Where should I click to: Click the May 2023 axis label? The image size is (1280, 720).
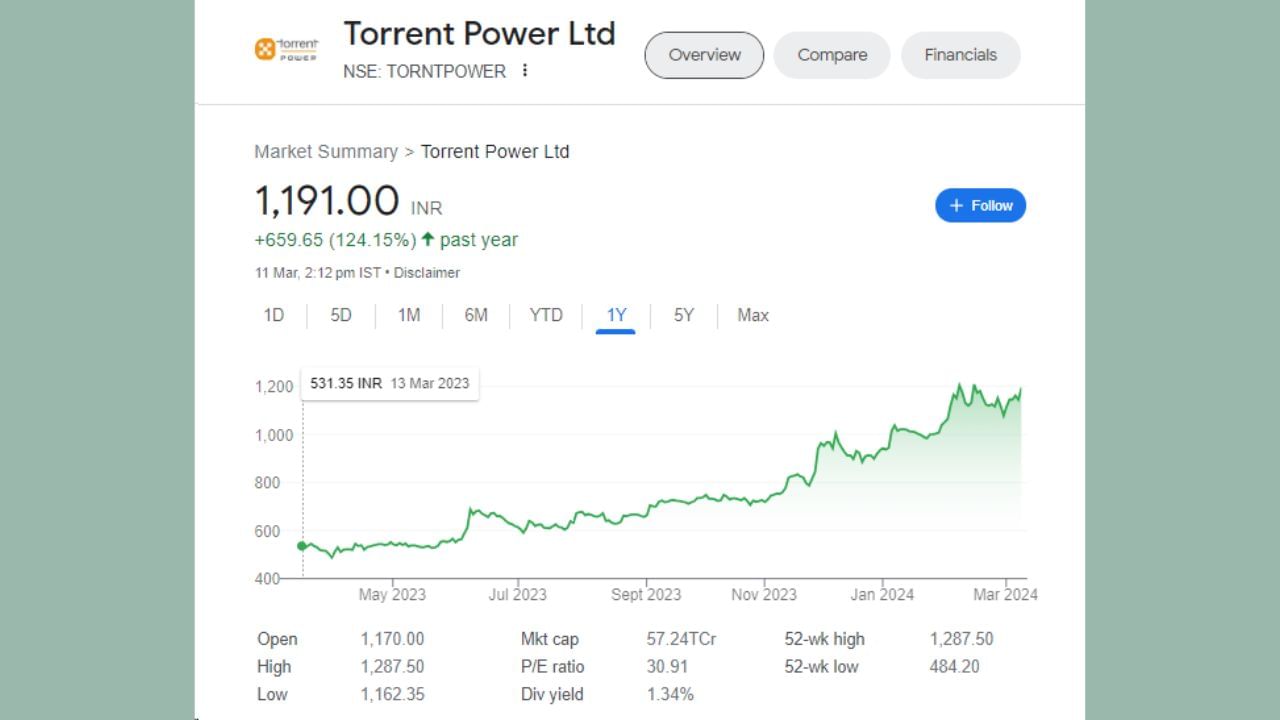(392, 594)
